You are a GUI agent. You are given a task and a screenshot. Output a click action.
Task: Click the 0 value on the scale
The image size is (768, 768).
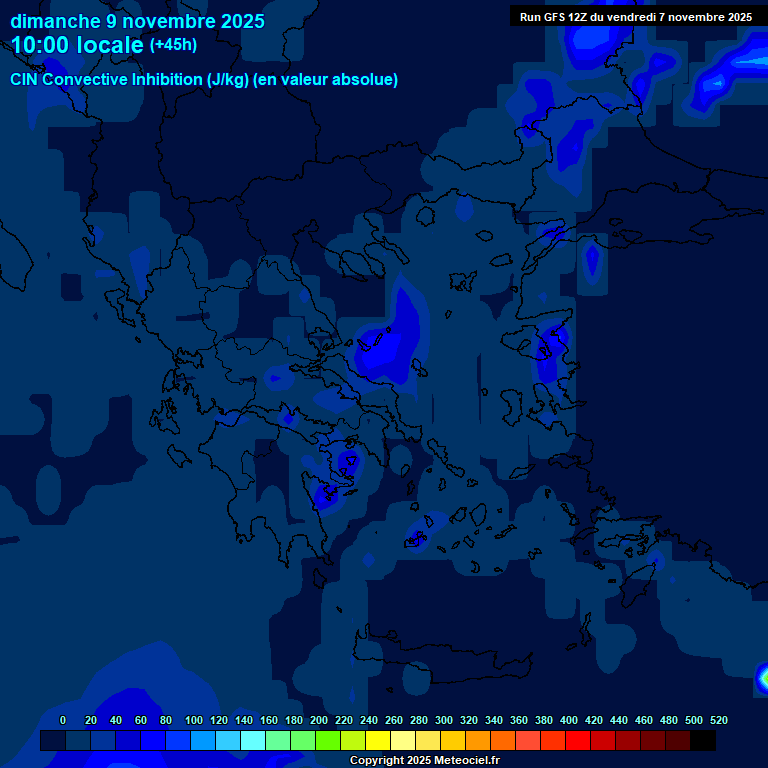click(x=63, y=720)
